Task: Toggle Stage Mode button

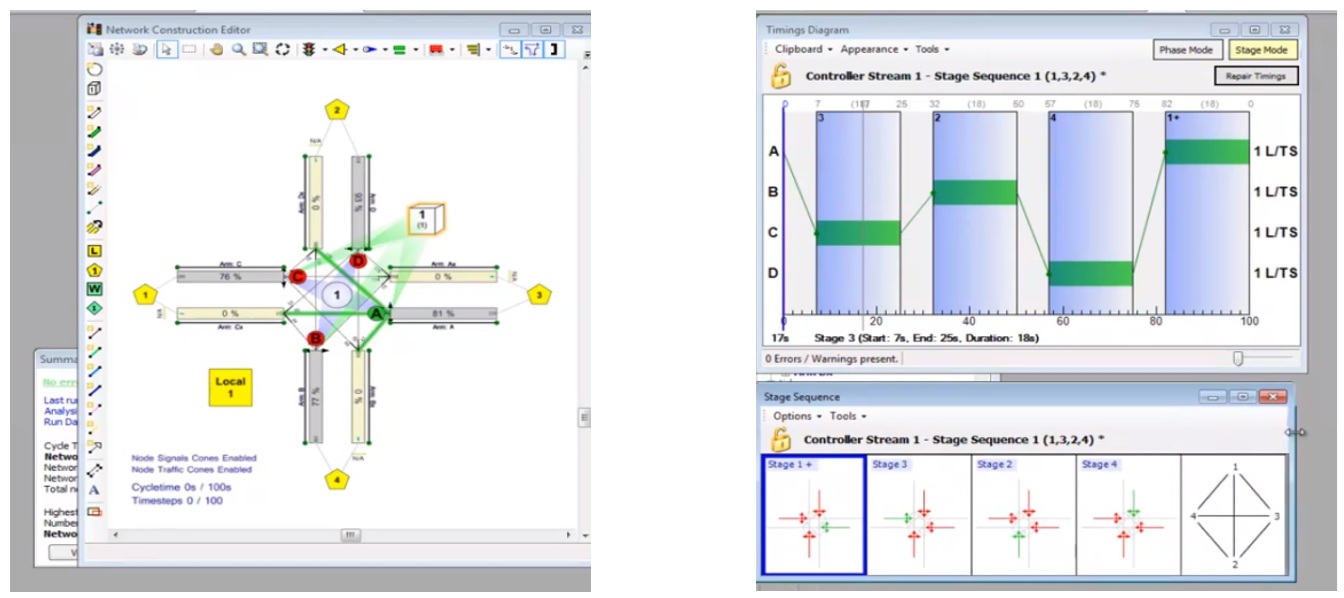Action: (1262, 50)
